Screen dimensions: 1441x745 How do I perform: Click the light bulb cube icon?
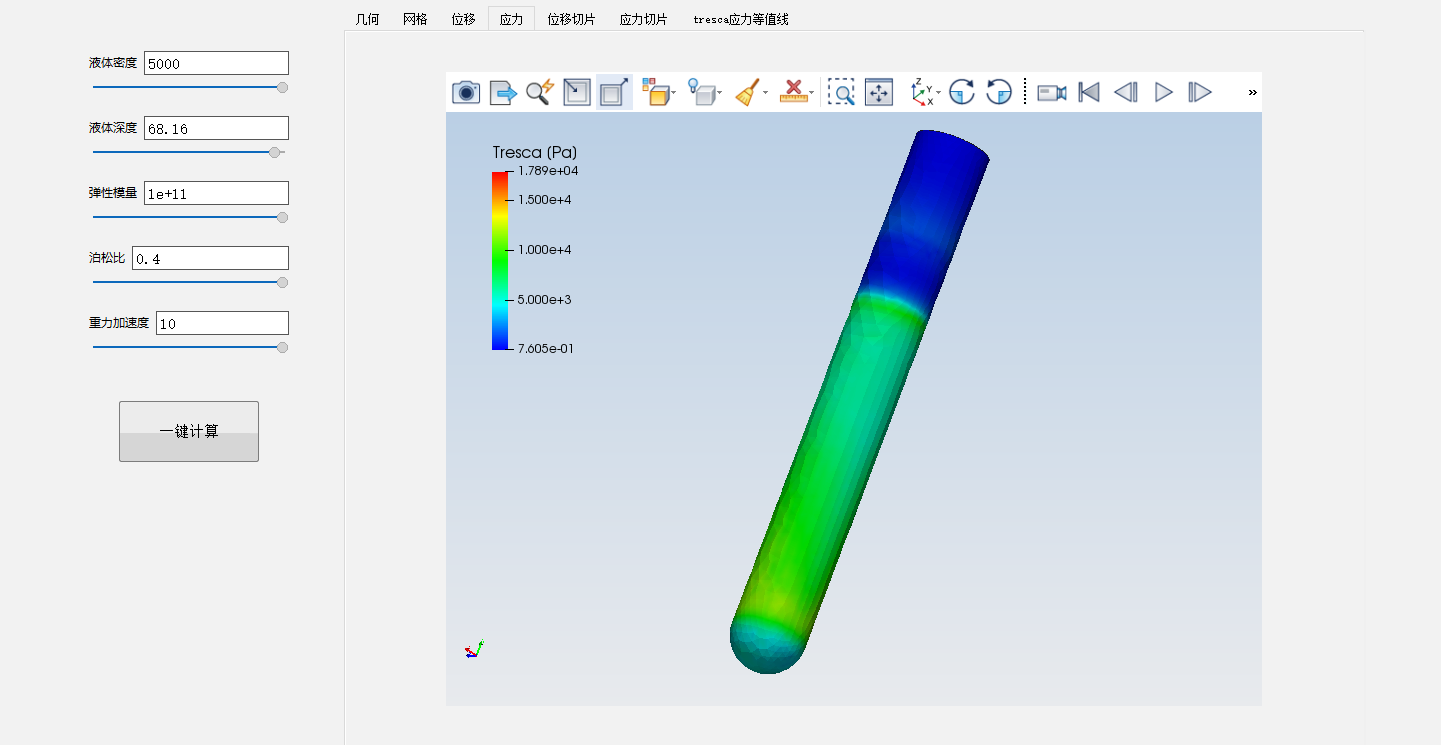702,92
